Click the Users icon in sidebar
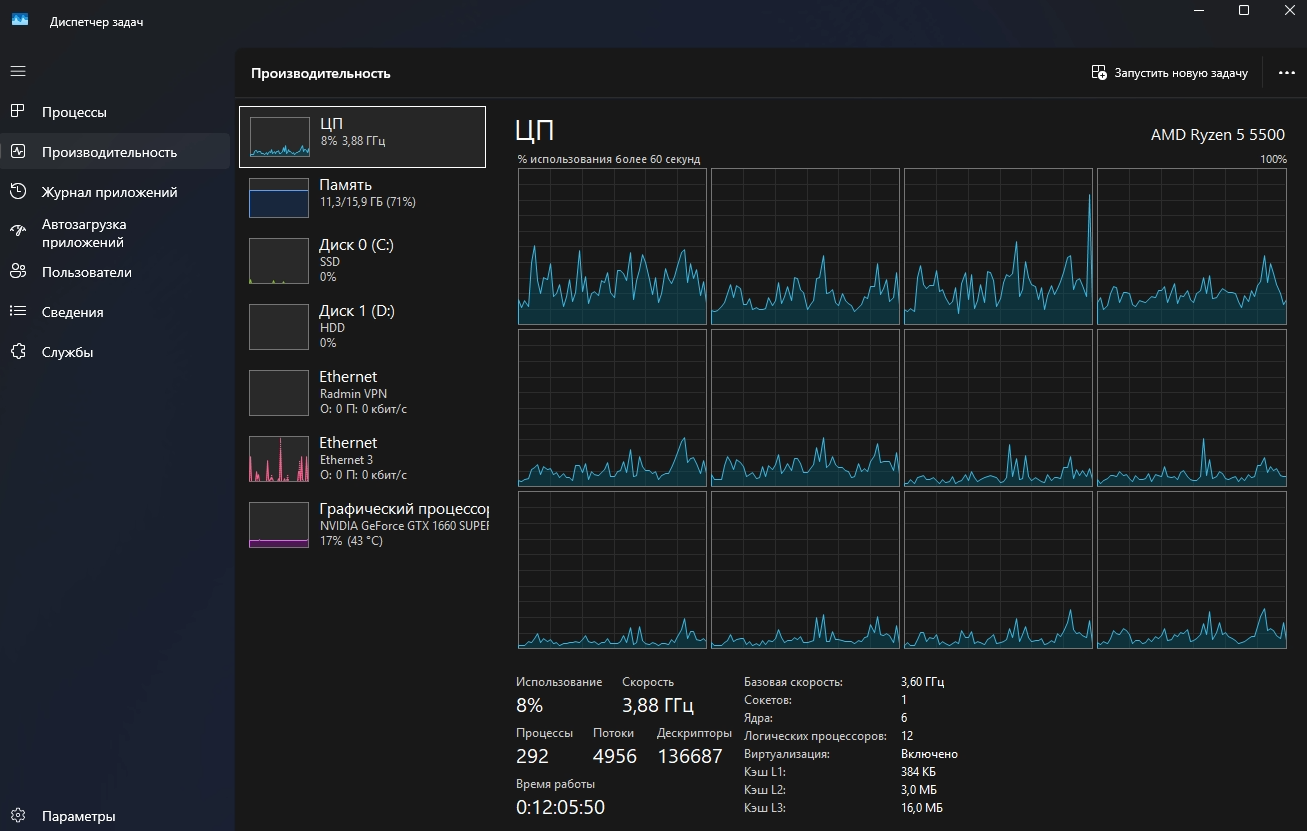1307x831 pixels. (x=18, y=272)
